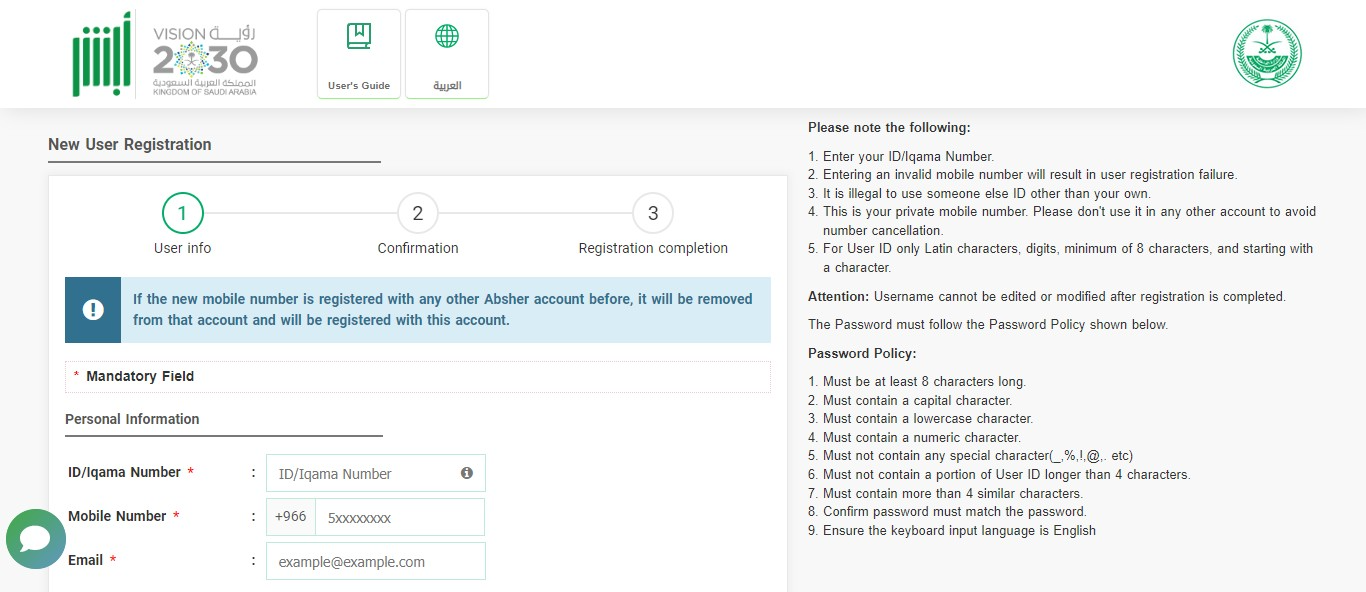The image size is (1366, 592).
Task: Click the +966 country code prefix
Action: (291, 517)
